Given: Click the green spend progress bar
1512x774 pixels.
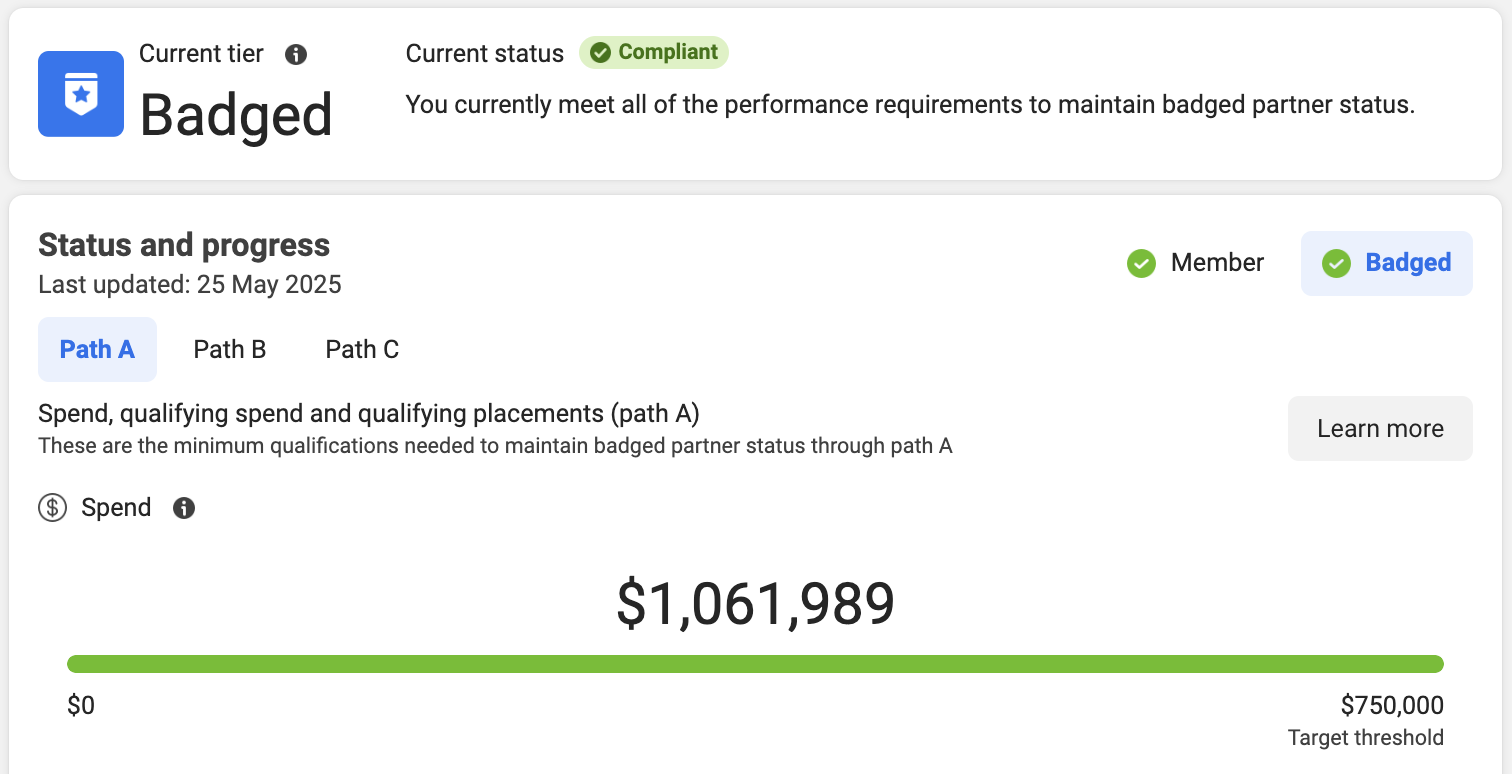Looking at the screenshot, I should (x=755, y=664).
